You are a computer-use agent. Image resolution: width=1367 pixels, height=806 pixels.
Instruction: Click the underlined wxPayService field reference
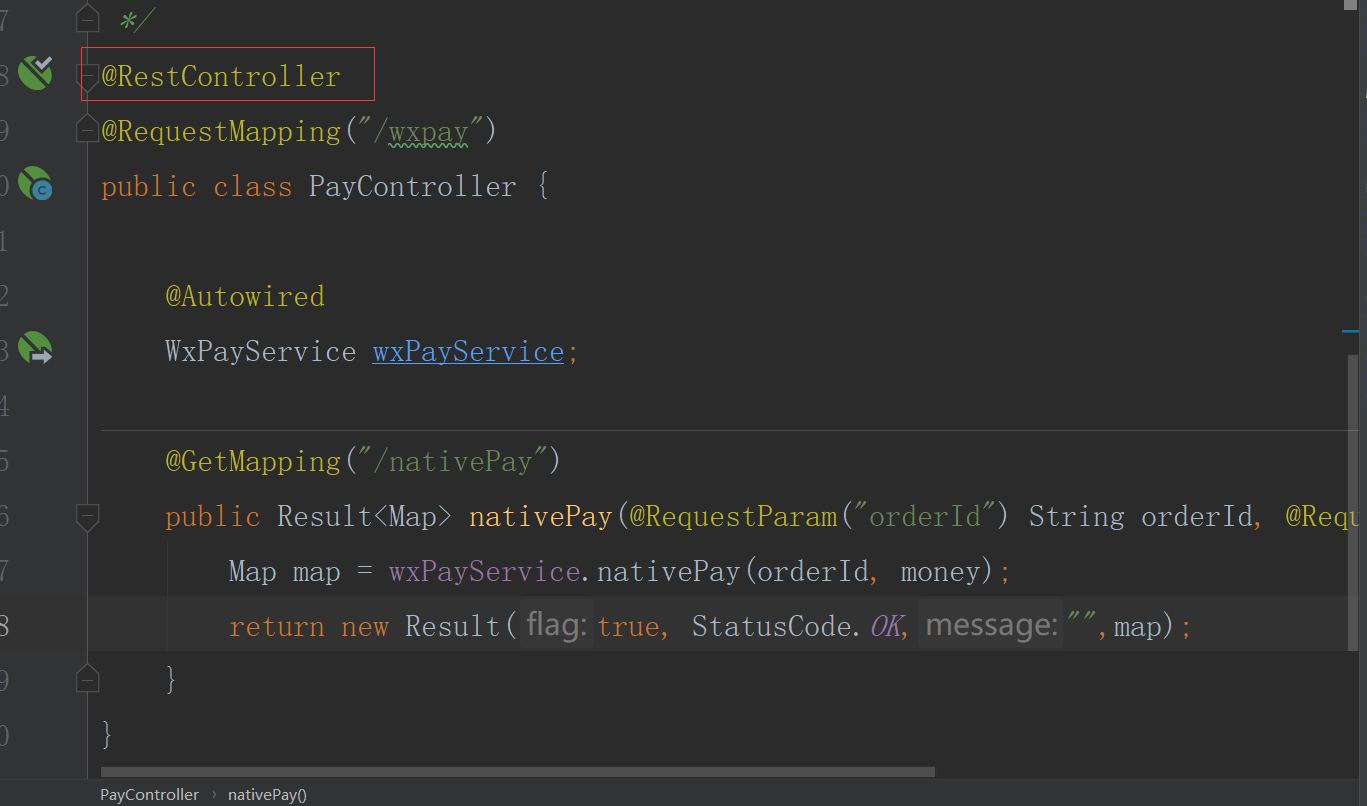(467, 351)
